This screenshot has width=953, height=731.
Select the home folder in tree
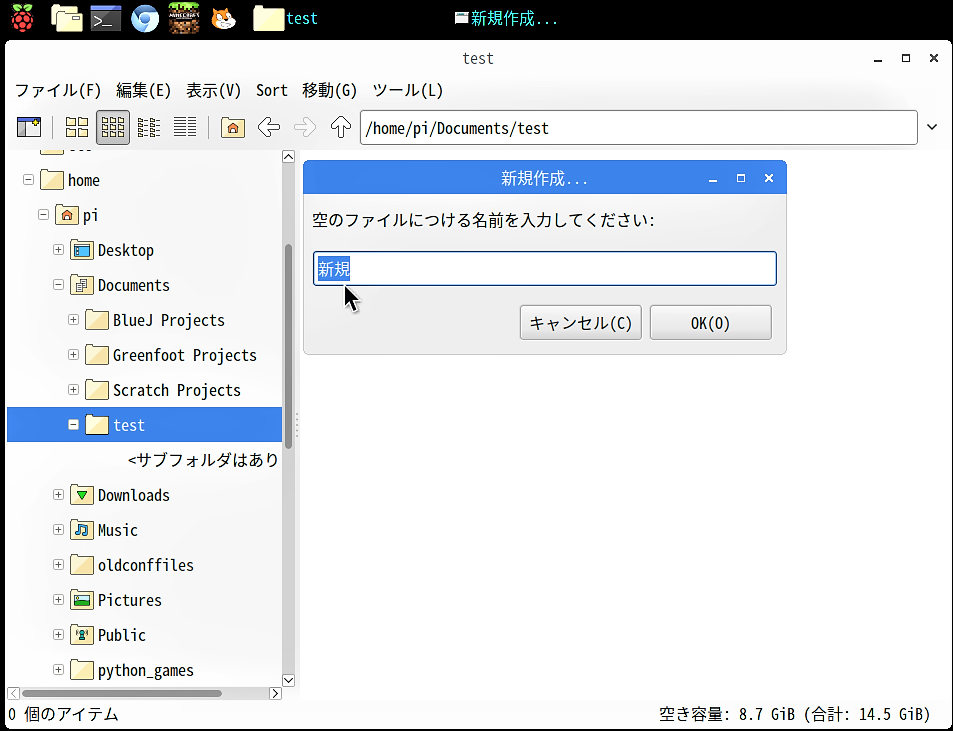coord(70,180)
